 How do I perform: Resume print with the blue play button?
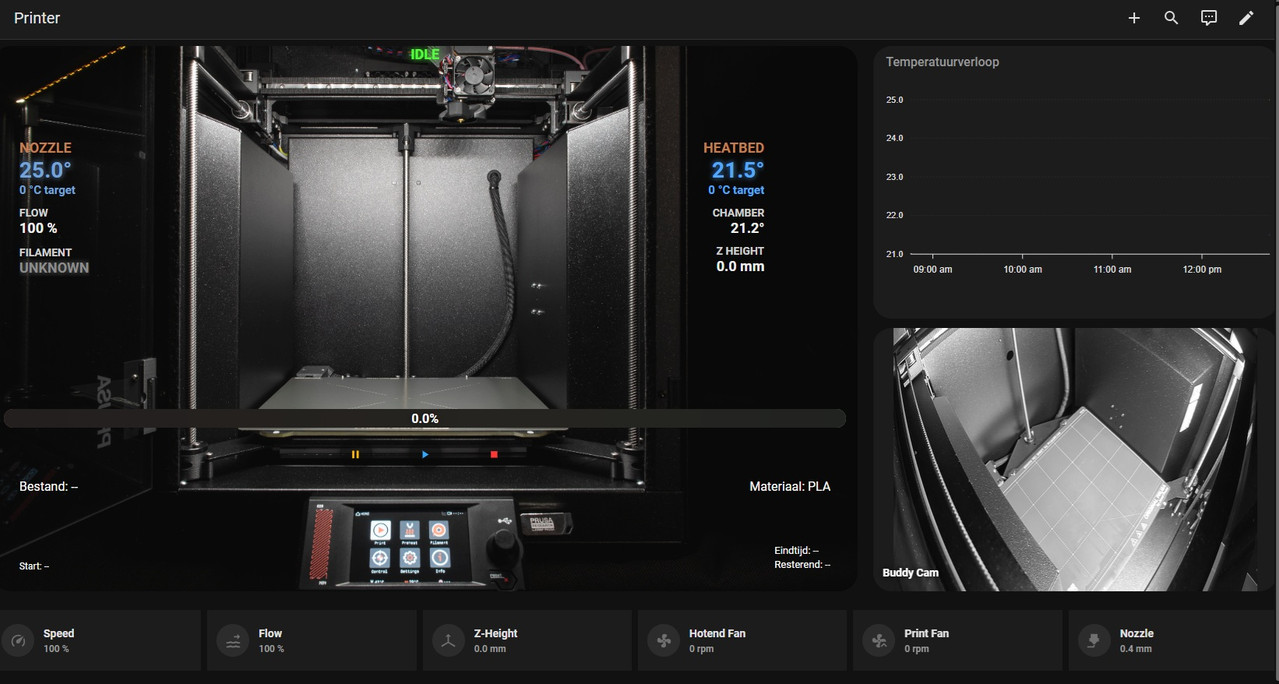click(425, 454)
